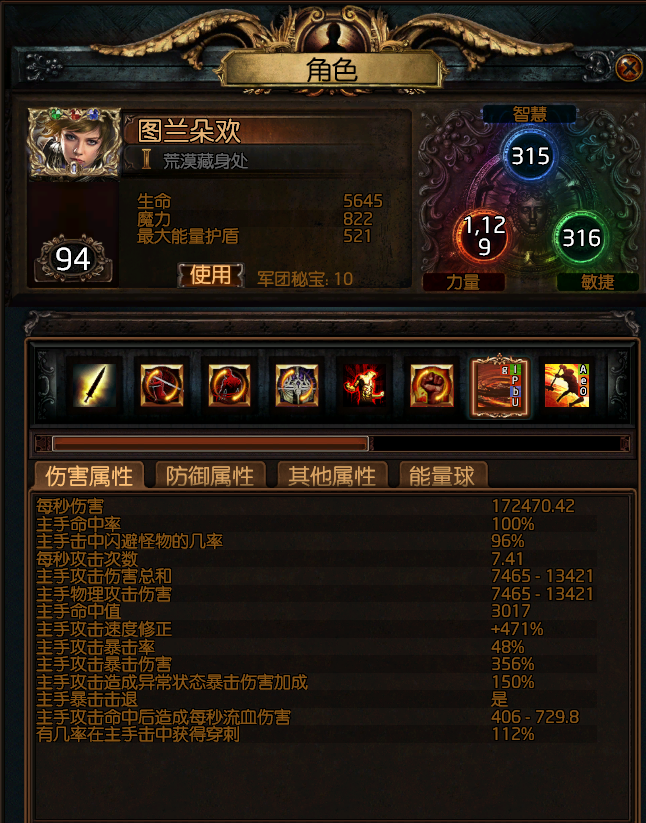Viewport: 646px width, 823px height.
Task: Select the second skill icon with red swordsman
Action: (x=162, y=386)
